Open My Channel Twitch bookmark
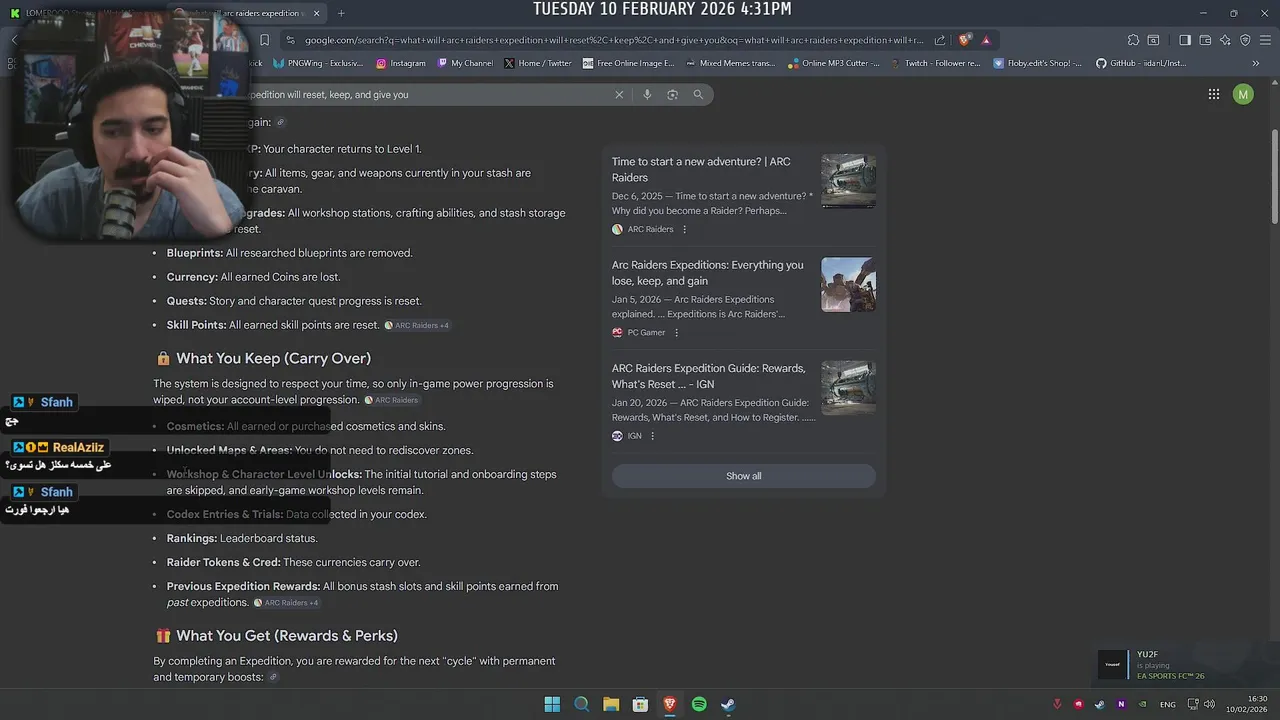 click(x=465, y=63)
